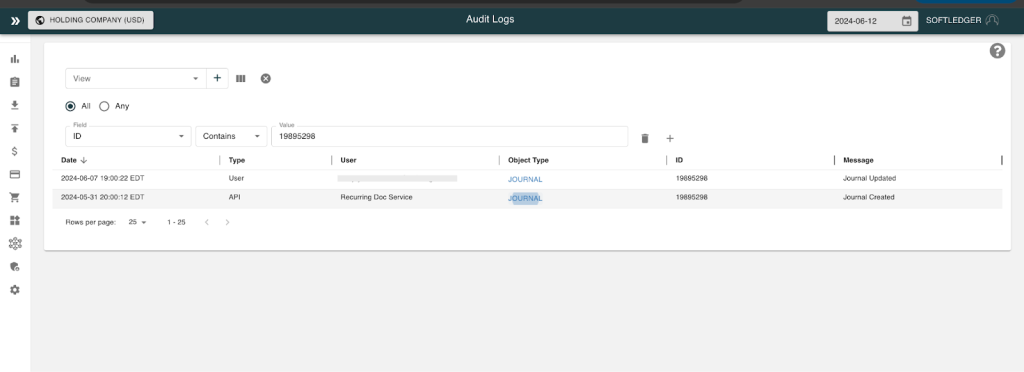Click the shopping cart icon in sidebar

point(15,197)
